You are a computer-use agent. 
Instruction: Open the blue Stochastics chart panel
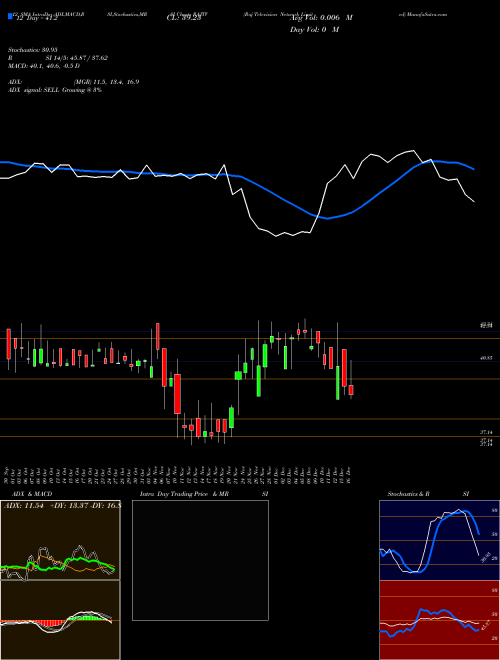click(x=439, y=540)
